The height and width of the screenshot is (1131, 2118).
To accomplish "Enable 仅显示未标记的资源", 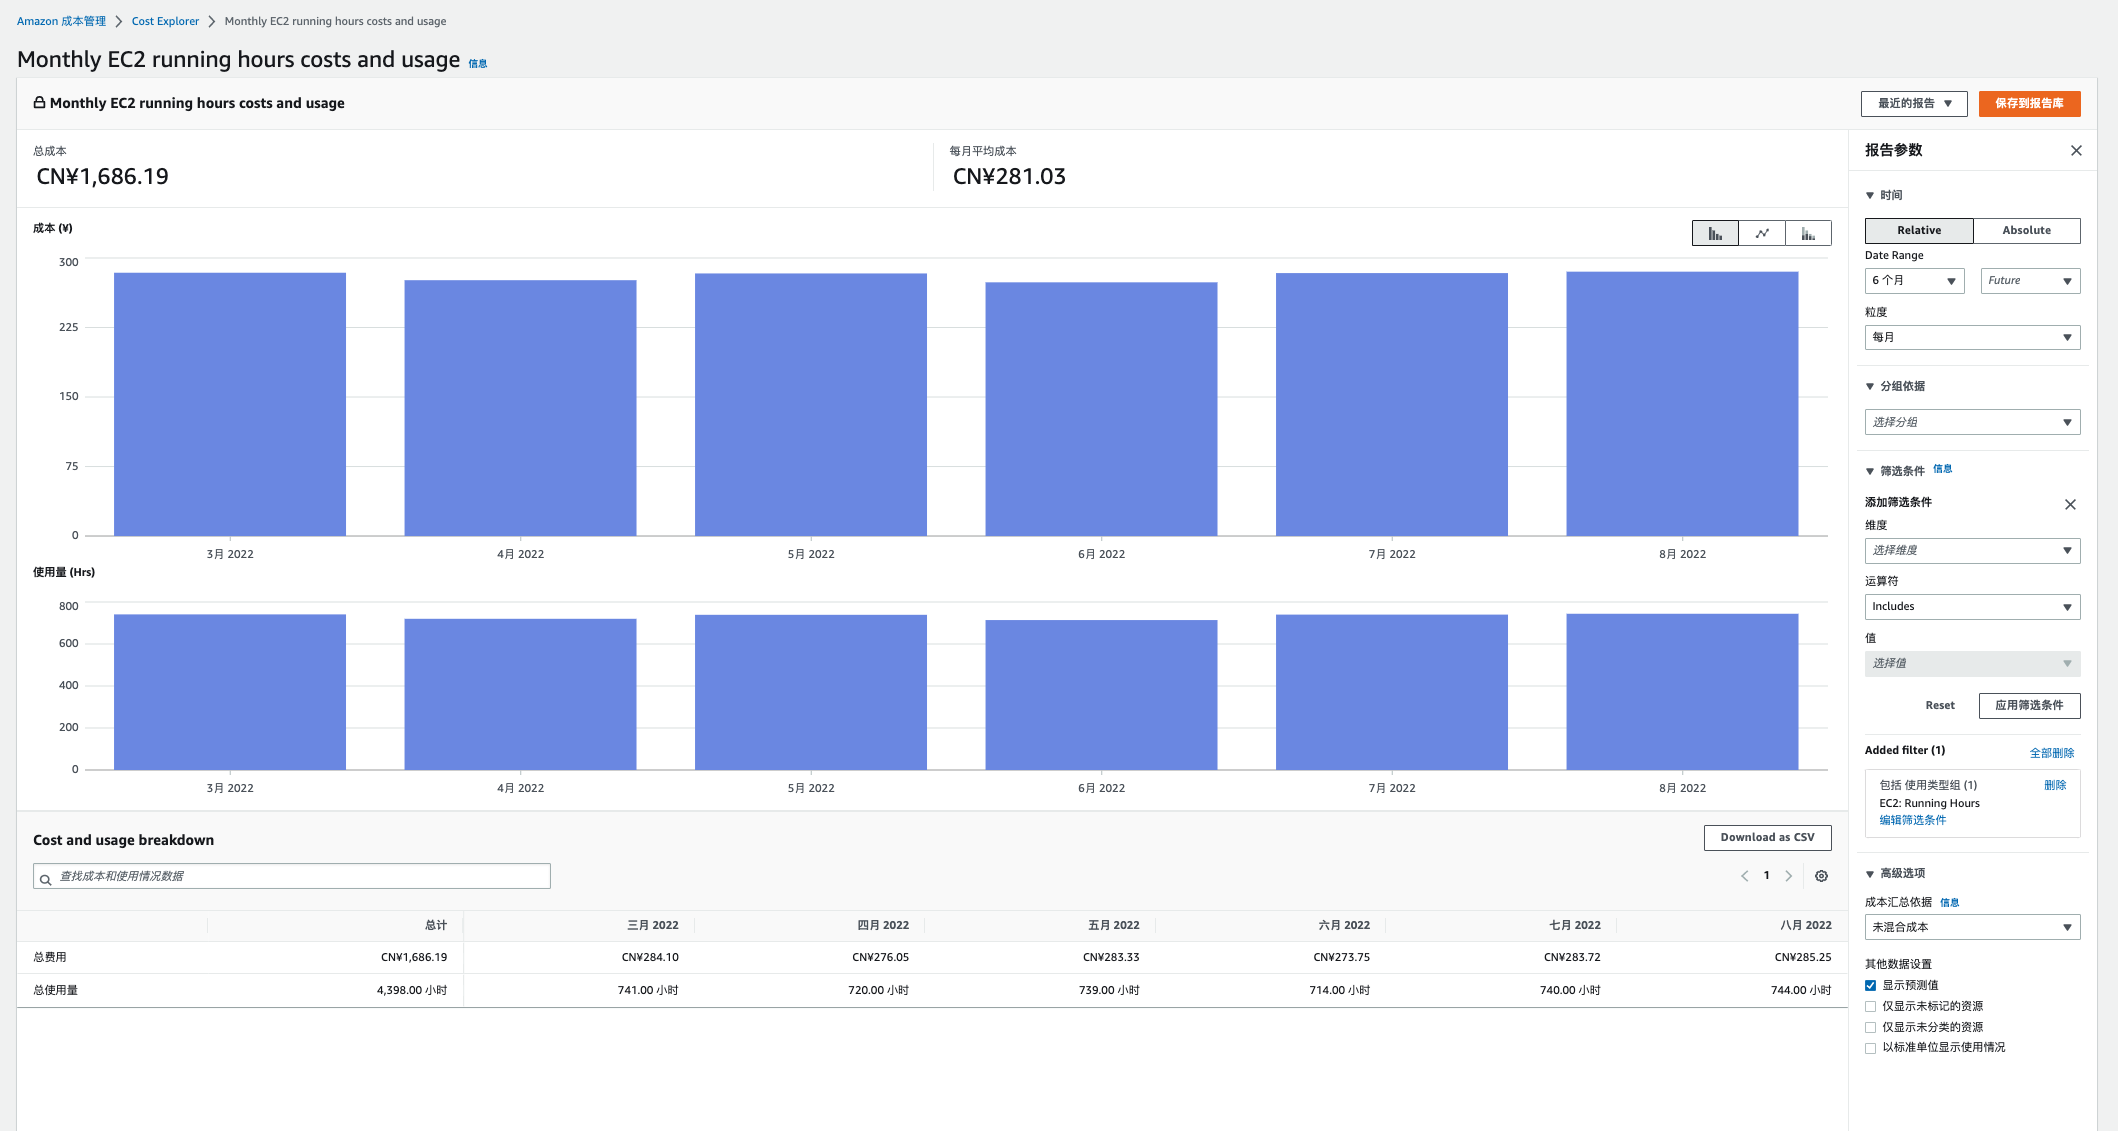I will (x=1870, y=1006).
